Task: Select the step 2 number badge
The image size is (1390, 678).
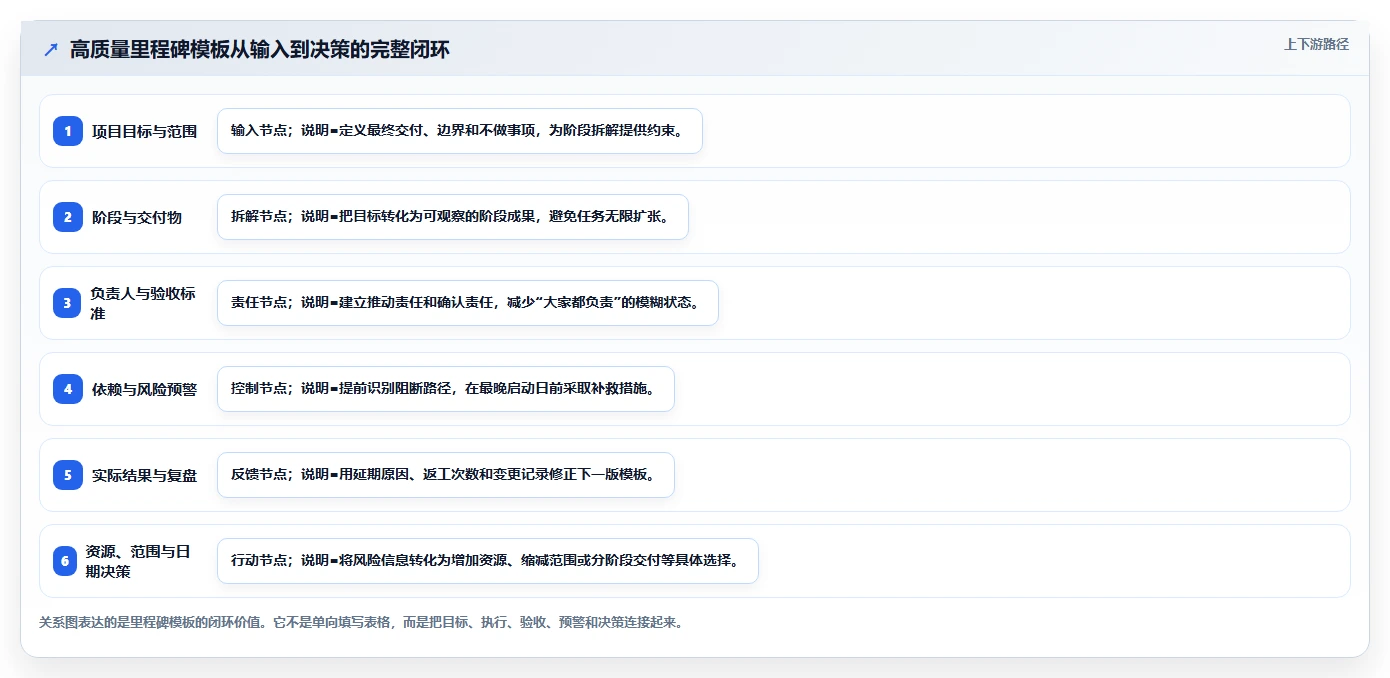Action: coord(68,217)
